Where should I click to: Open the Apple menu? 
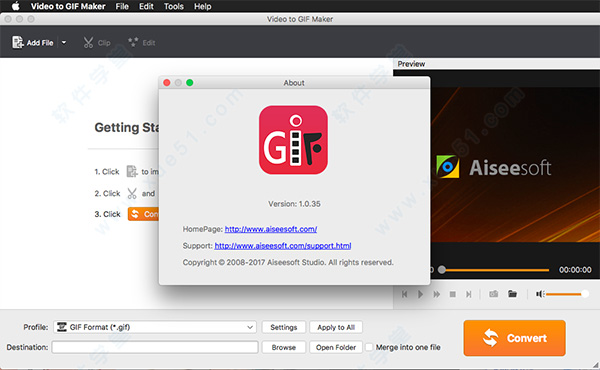[15, 6]
